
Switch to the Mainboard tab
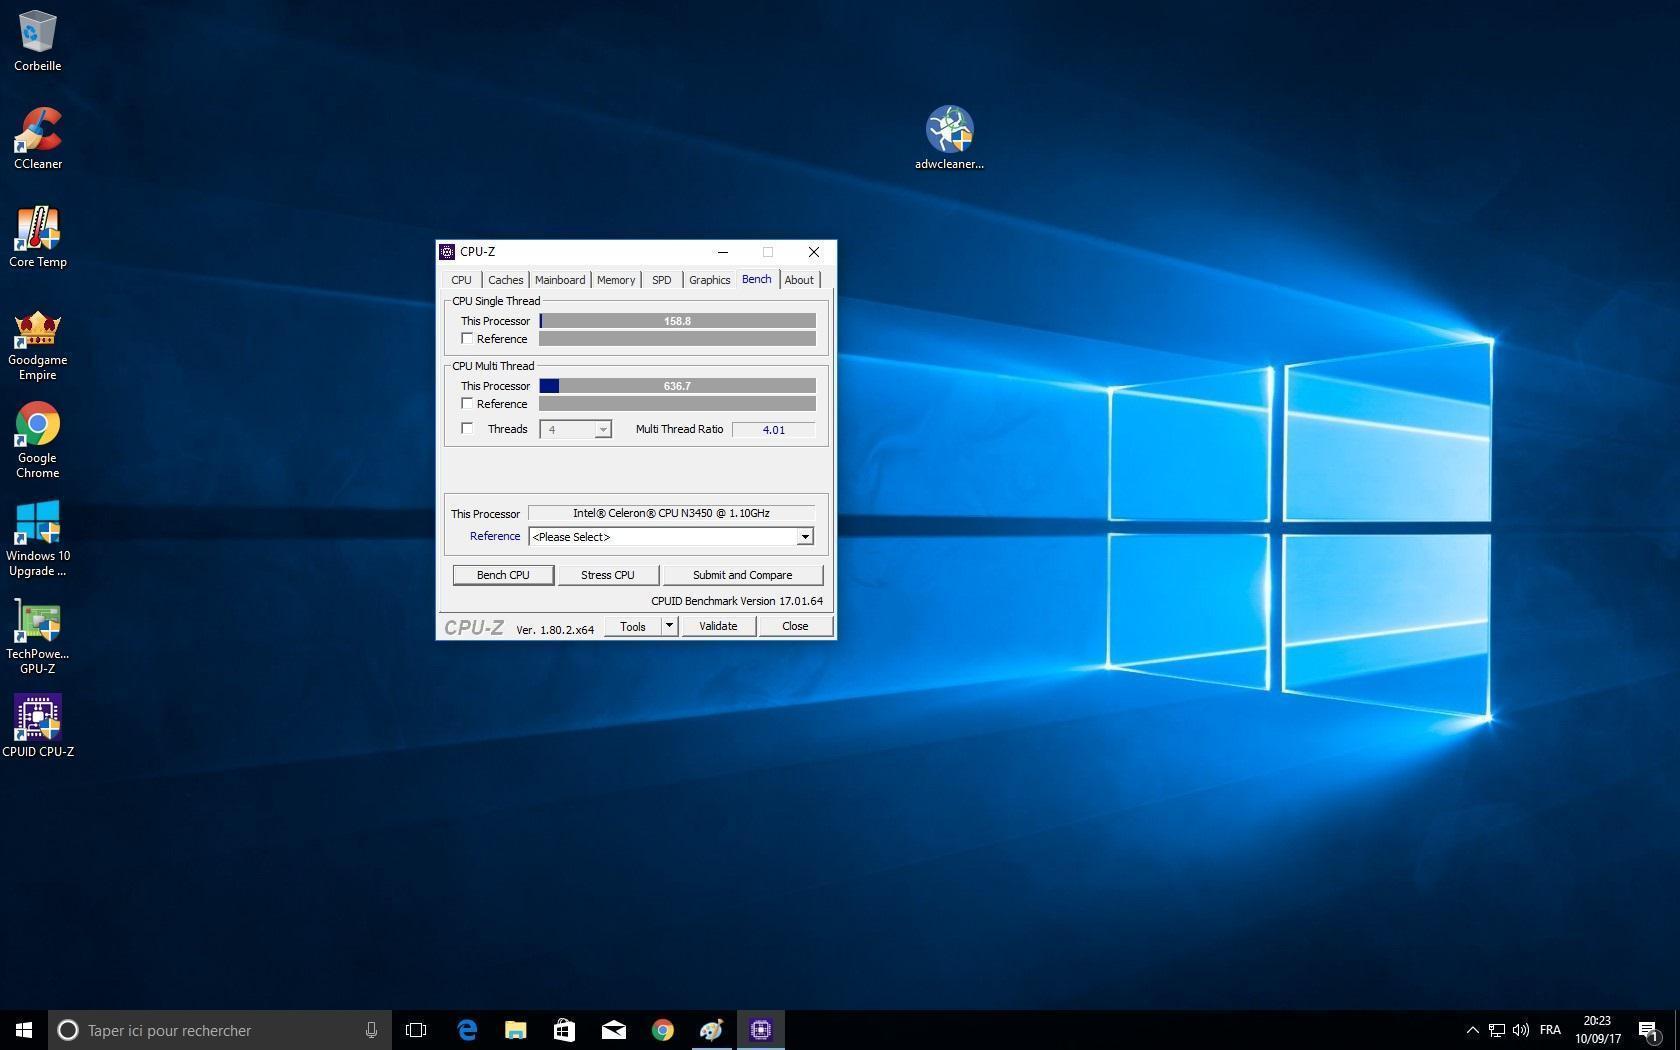(559, 280)
